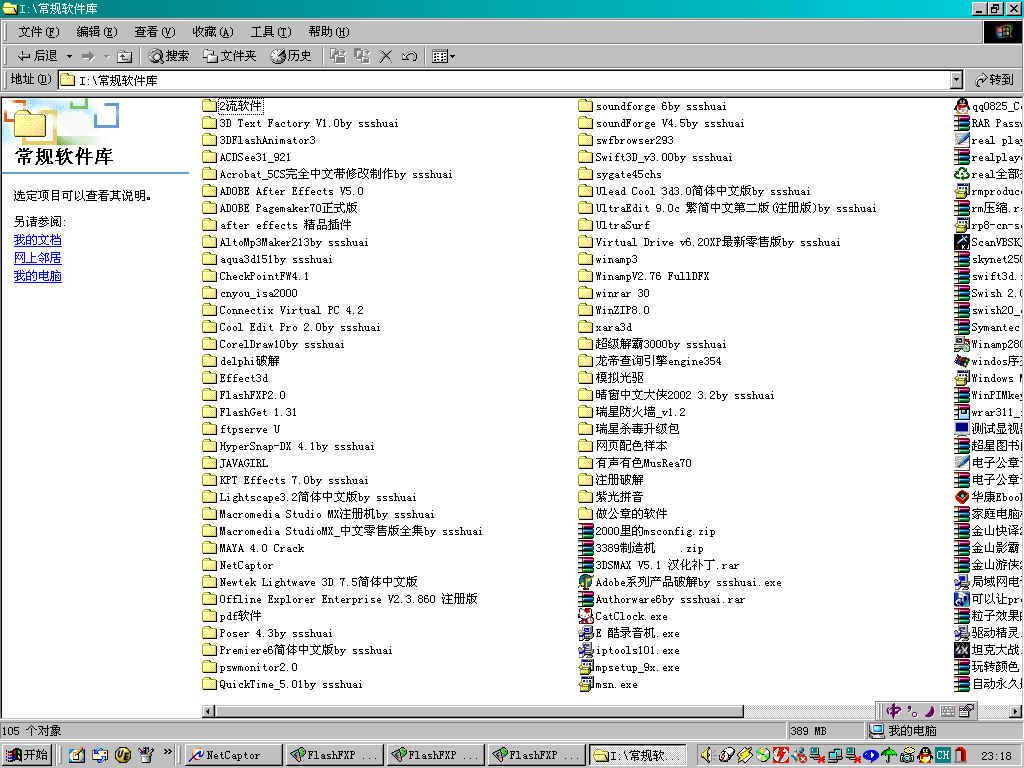Click the delete X toolbar icon
This screenshot has height=768, width=1024.
point(386,56)
